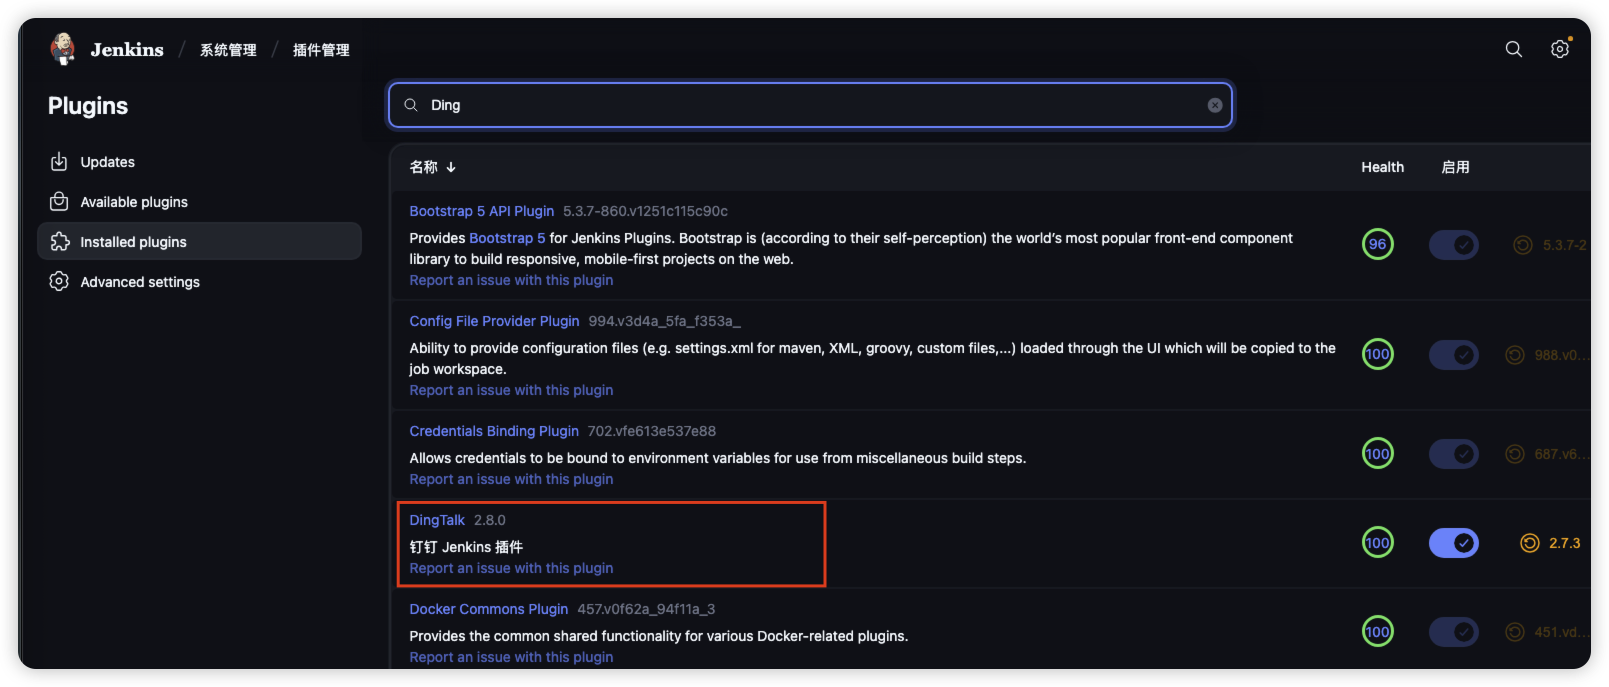
Task: Disable the DingTalk plugin switch
Action: click(x=1454, y=543)
